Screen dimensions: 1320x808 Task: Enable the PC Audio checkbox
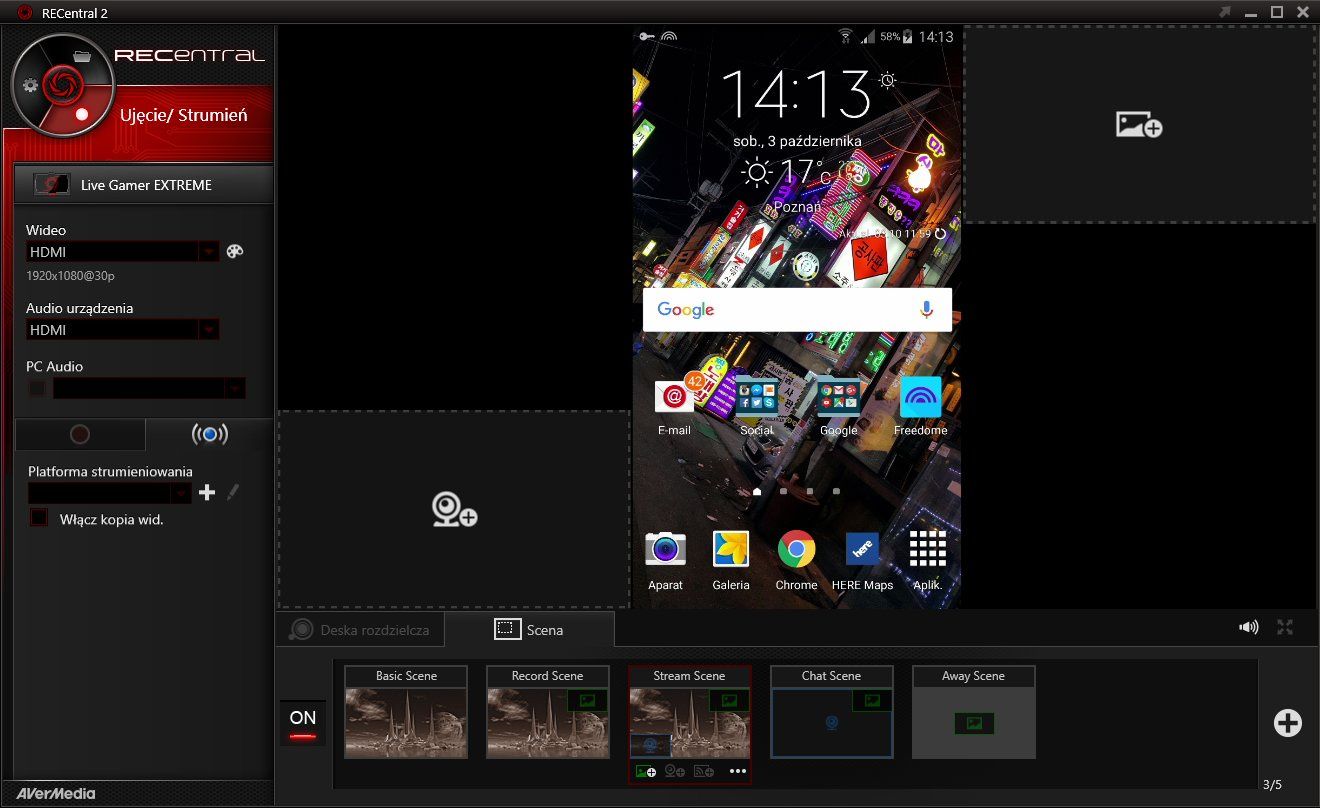(37, 388)
